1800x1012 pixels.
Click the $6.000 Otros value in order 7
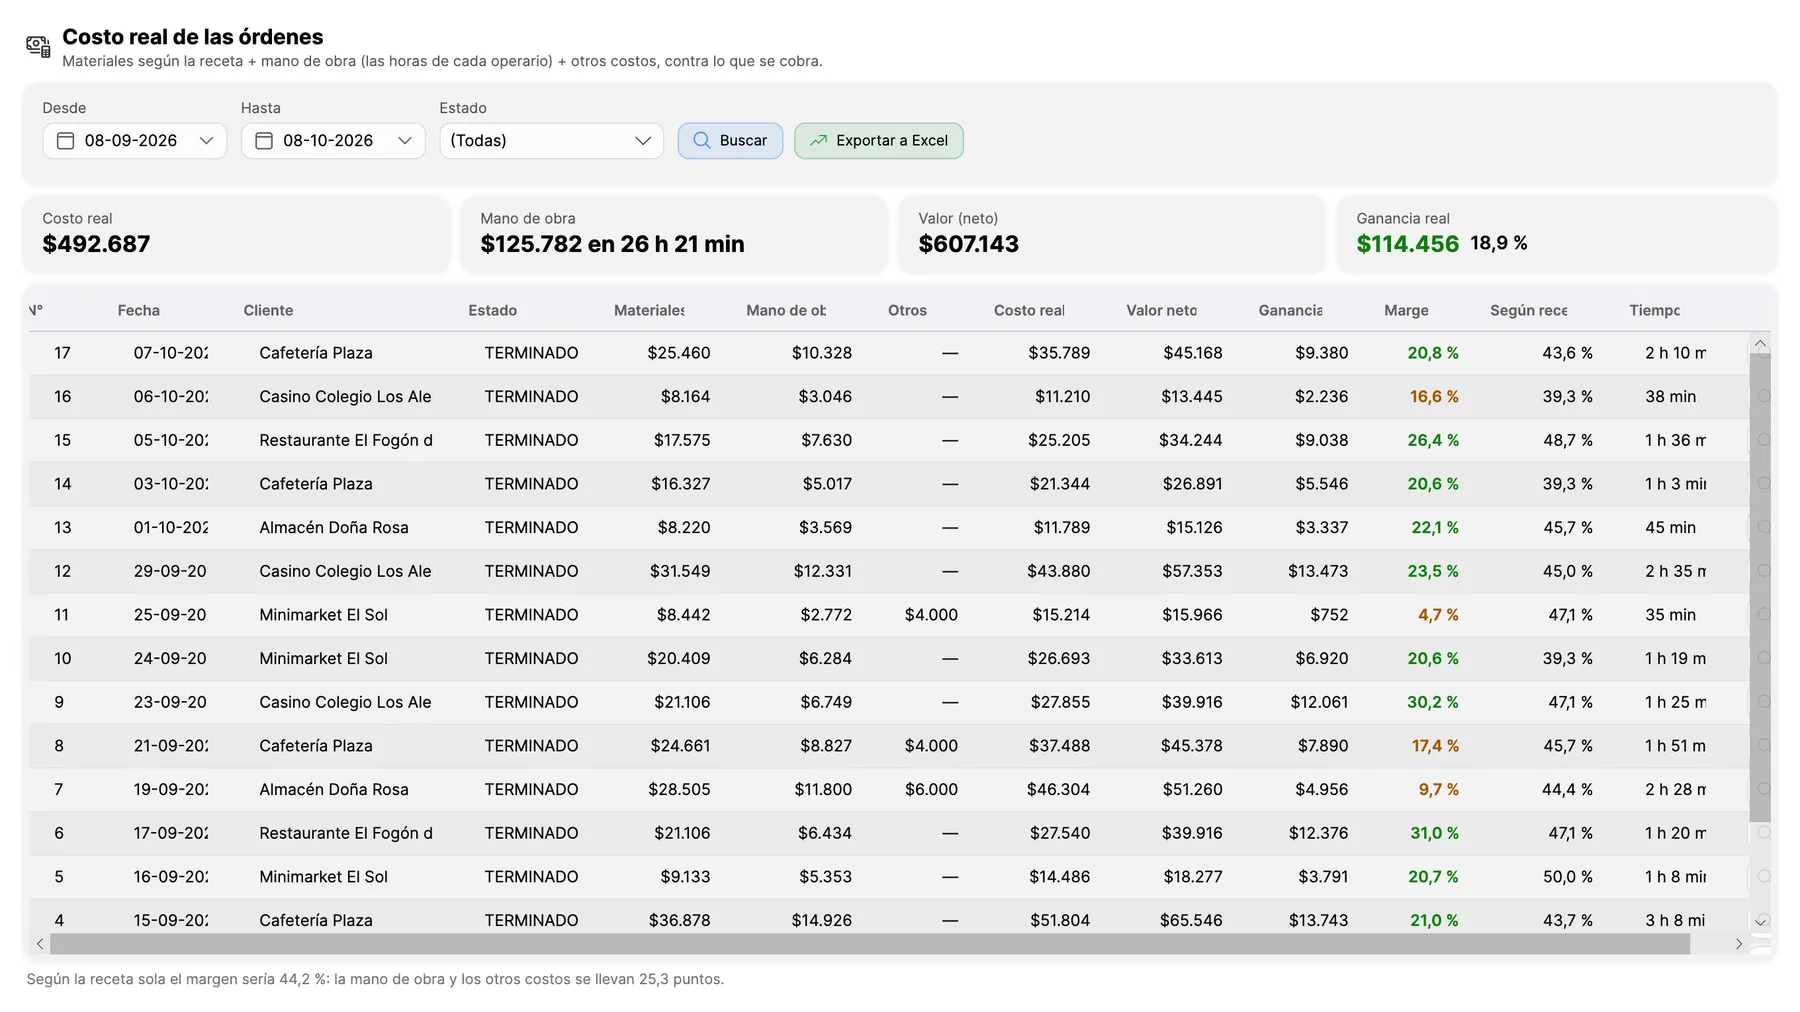tap(931, 789)
